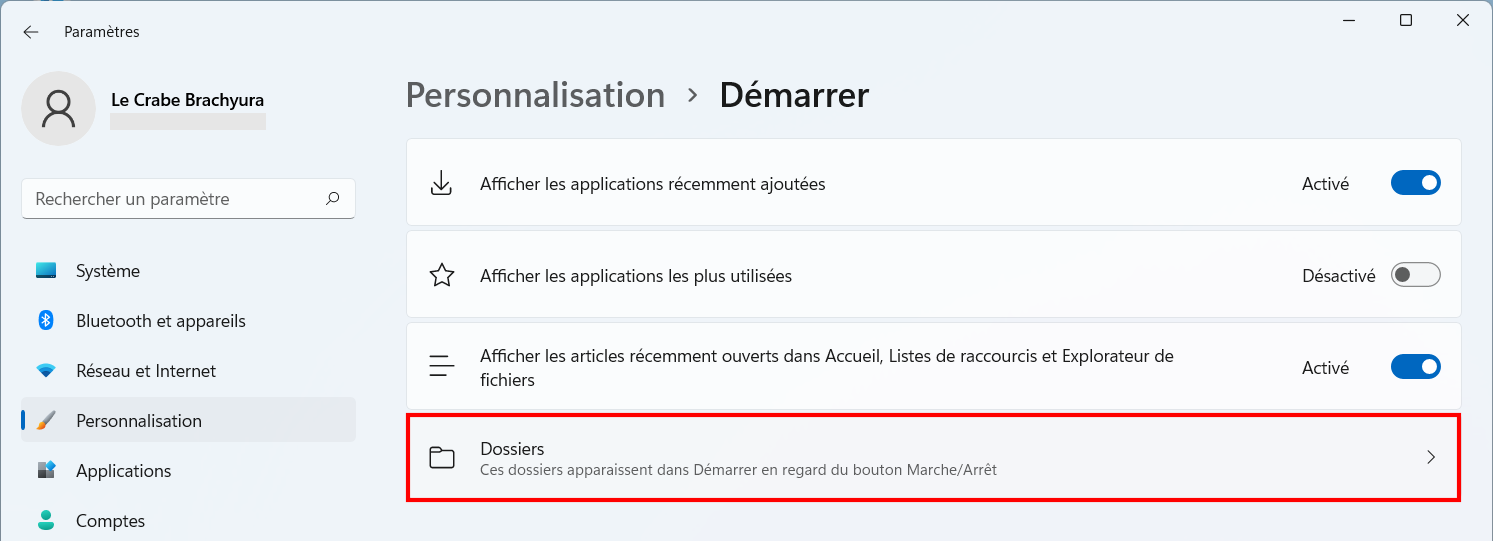Image resolution: width=1493 pixels, height=541 pixels.
Task: Click the Système monitor icon
Action: pyautogui.click(x=46, y=271)
